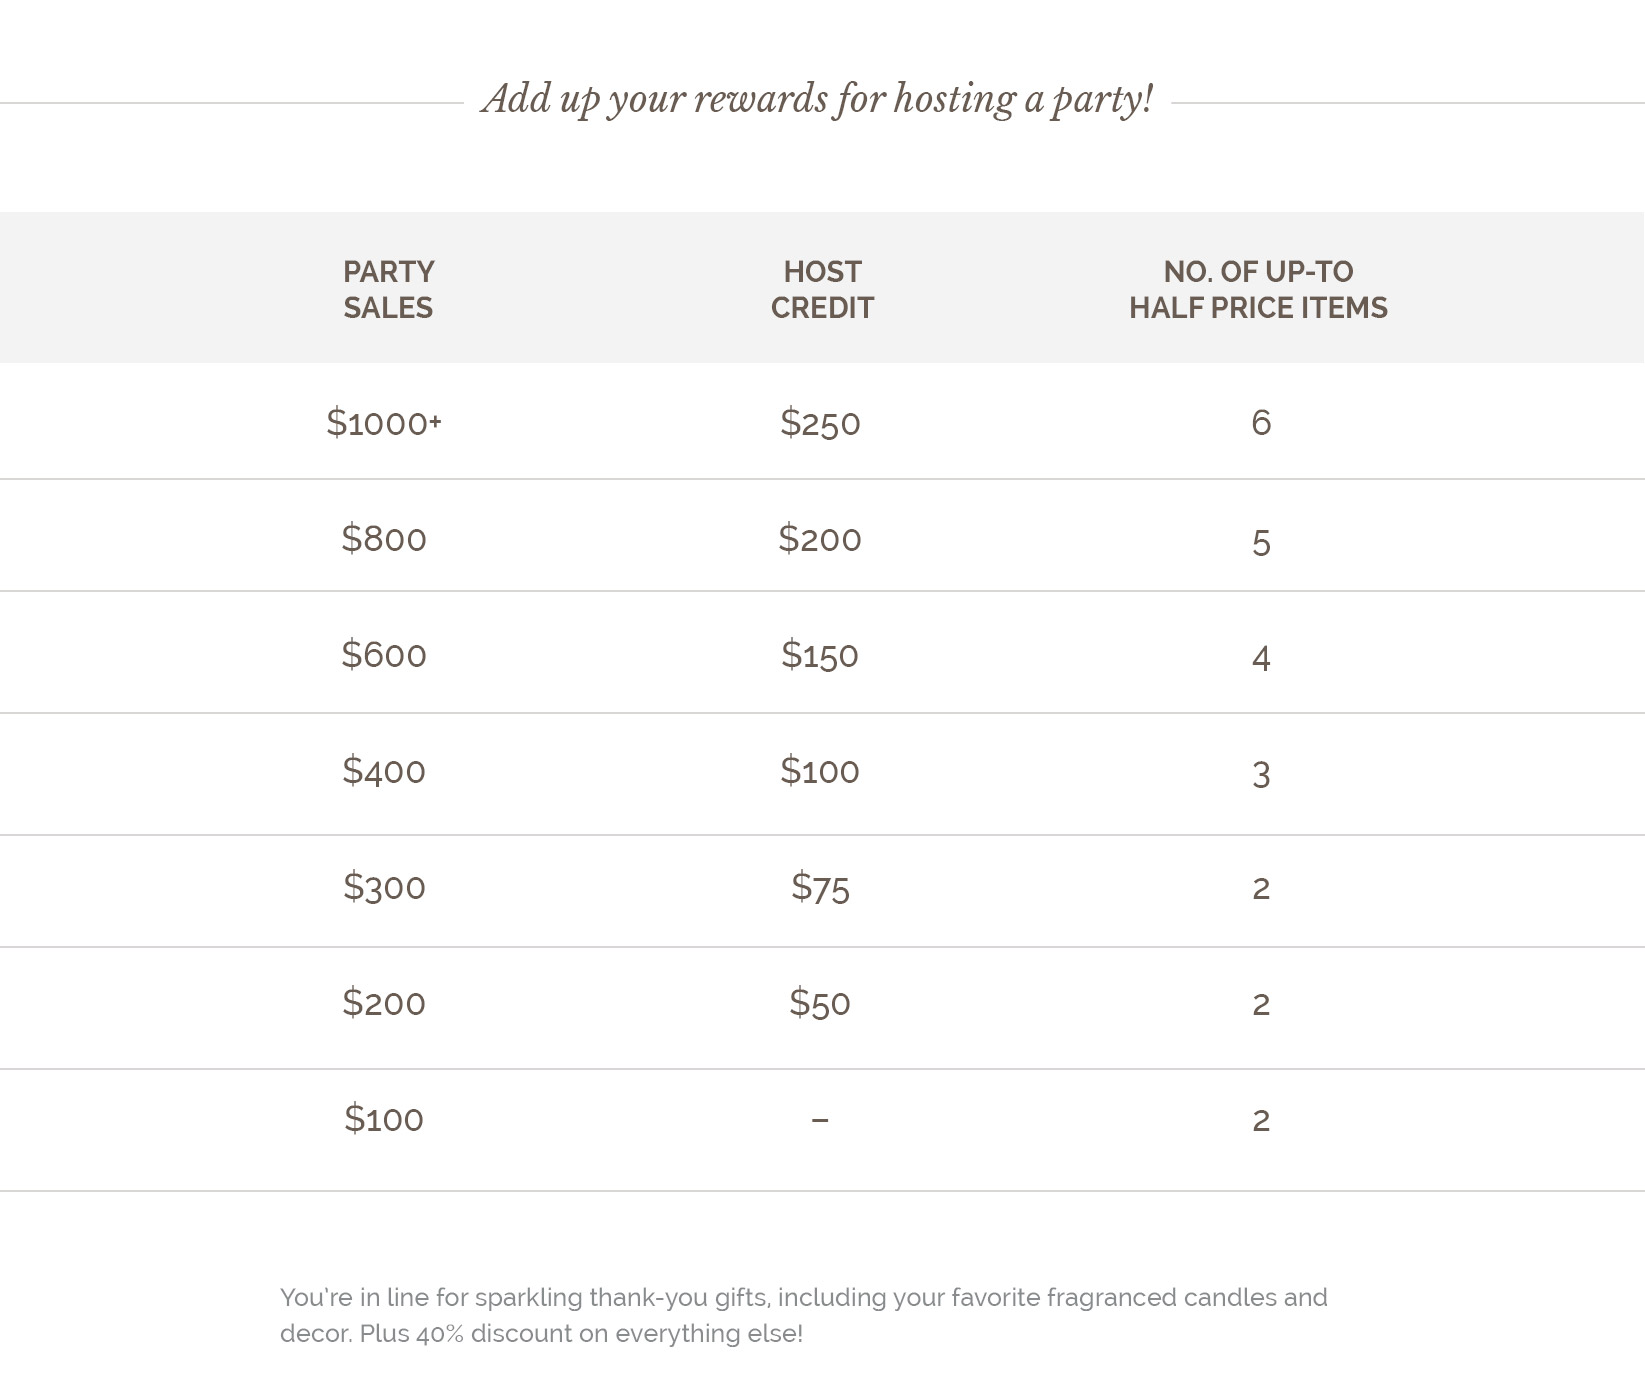
Task: Click the $1000+ party sales cell
Action: click(x=384, y=423)
